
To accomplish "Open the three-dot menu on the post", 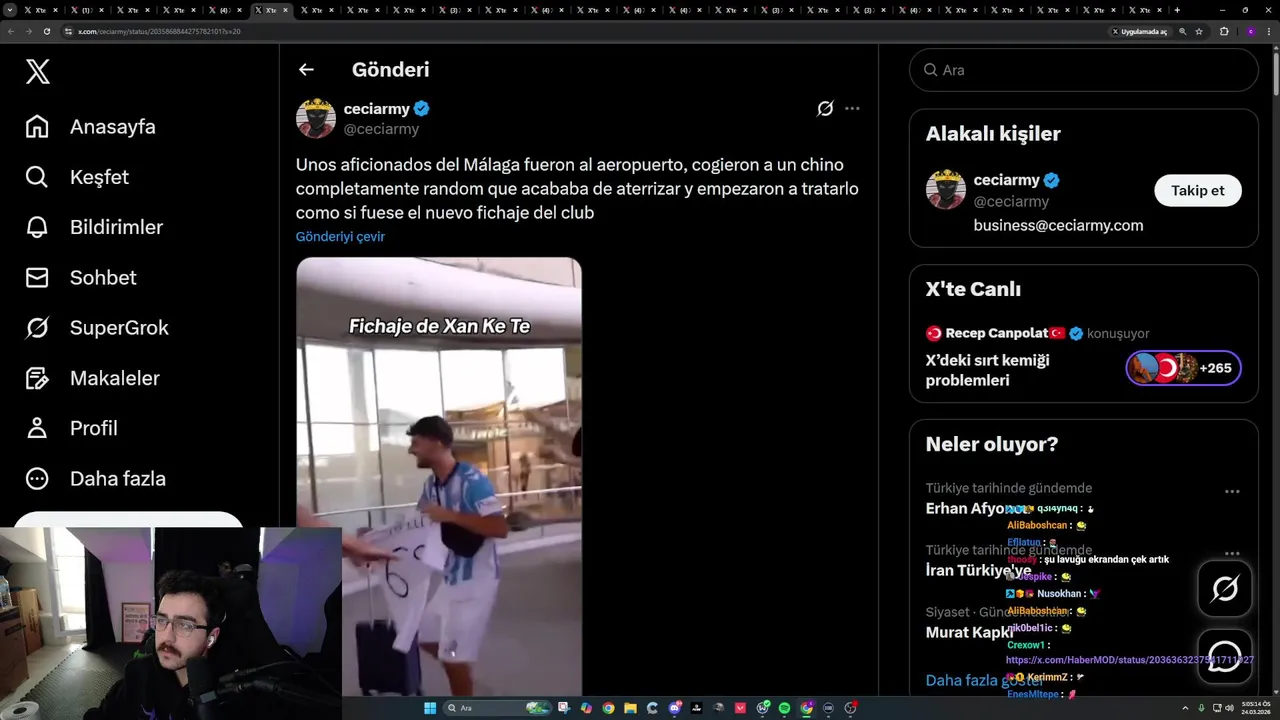I will (852, 108).
